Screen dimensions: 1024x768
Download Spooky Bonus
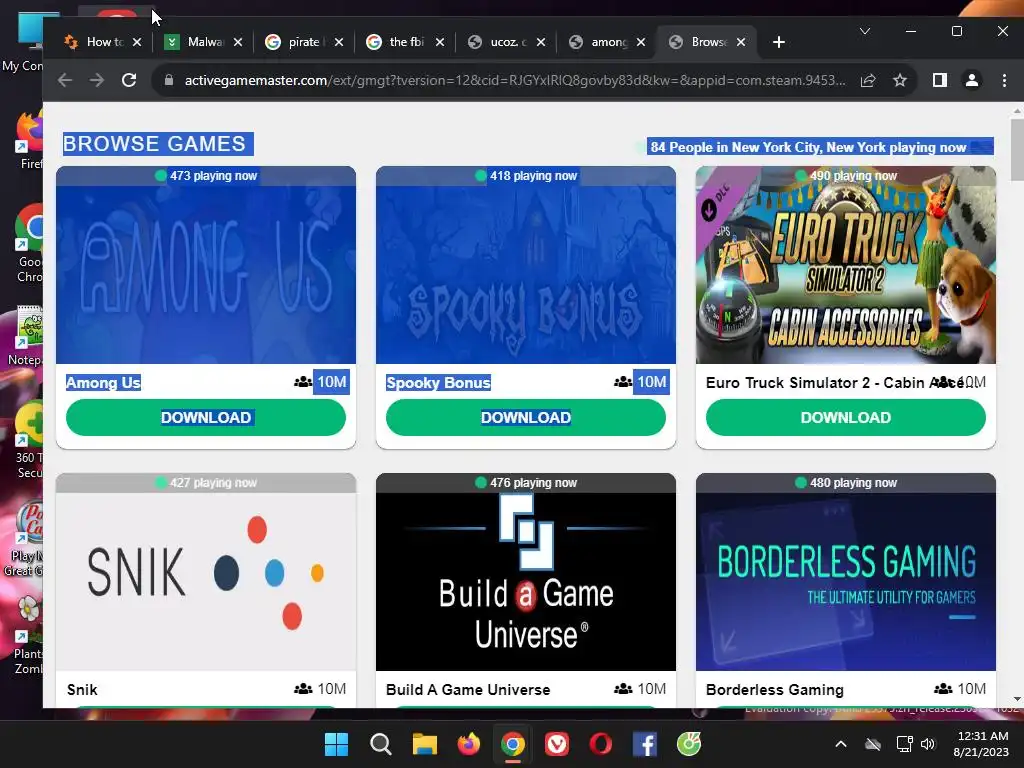pyautogui.click(x=526, y=417)
